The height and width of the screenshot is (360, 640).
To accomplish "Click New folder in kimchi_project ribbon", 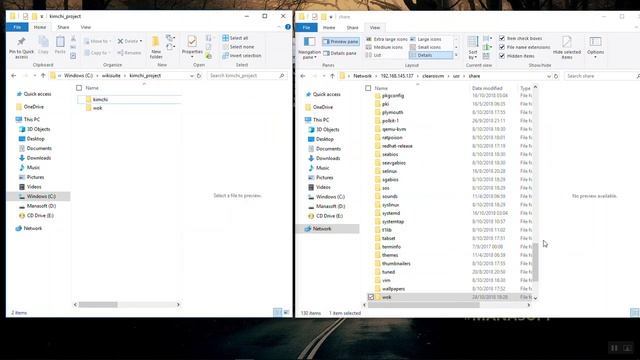I will point(156,47).
